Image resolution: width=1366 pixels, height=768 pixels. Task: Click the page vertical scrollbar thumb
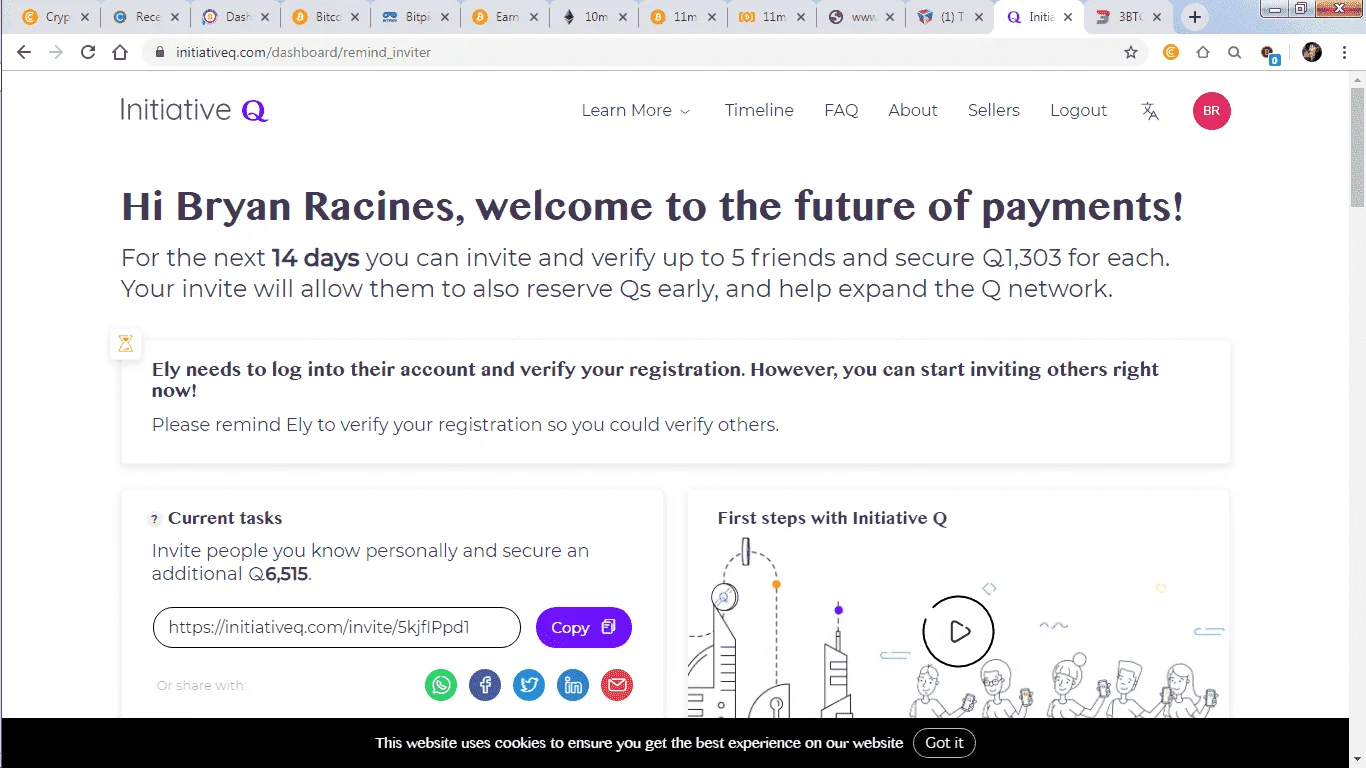coord(1357,147)
